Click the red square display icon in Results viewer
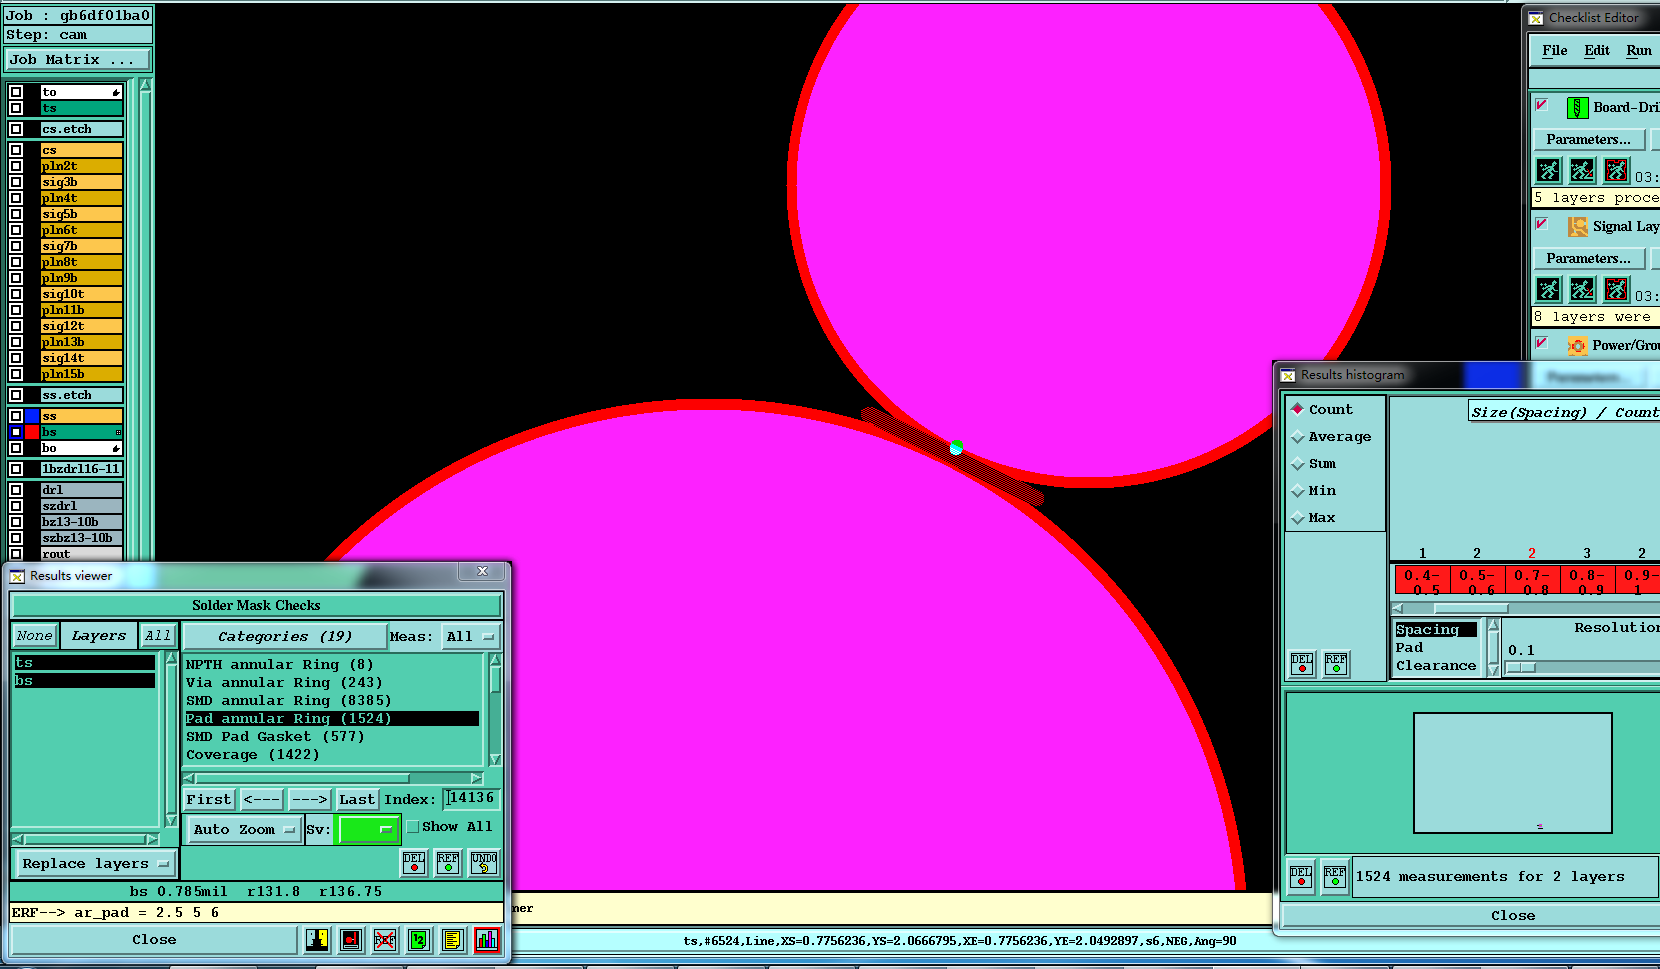The height and width of the screenshot is (969, 1660). click(x=351, y=940)
